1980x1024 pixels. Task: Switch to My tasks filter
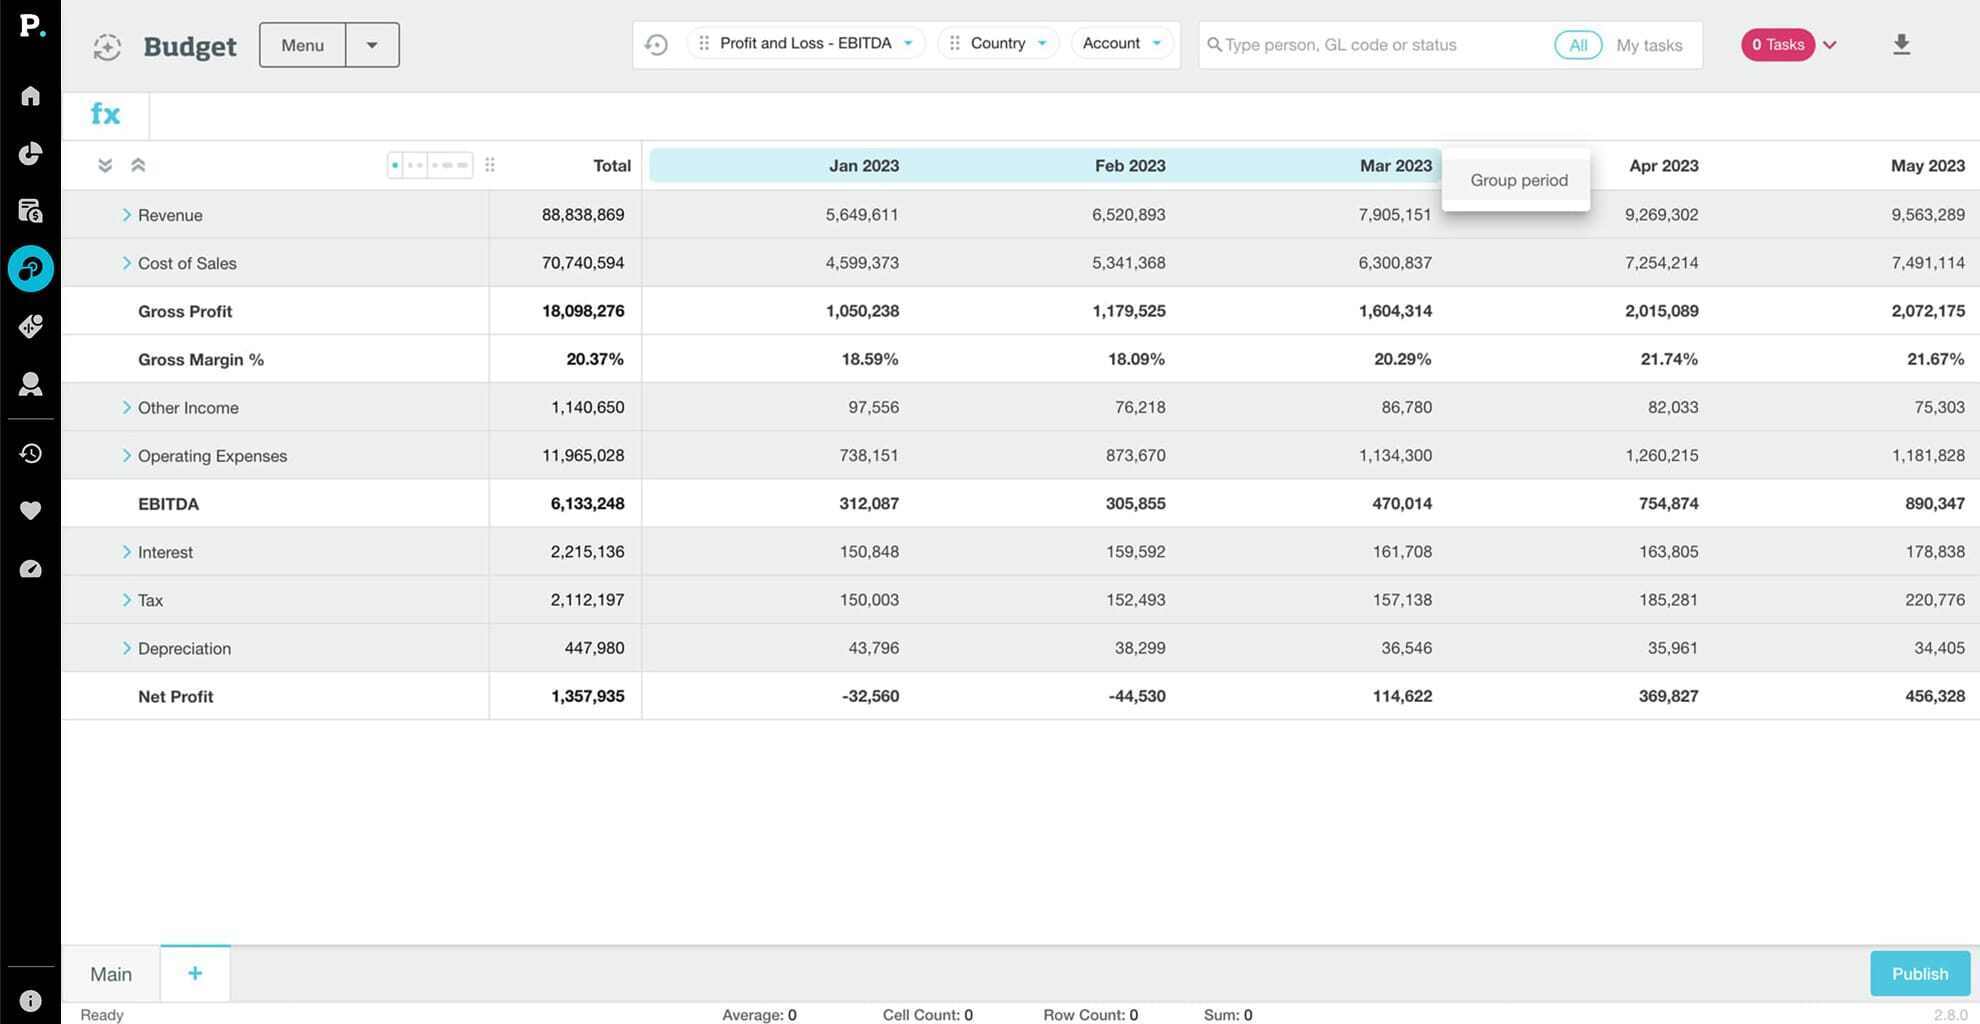(x=1648, y=45)
